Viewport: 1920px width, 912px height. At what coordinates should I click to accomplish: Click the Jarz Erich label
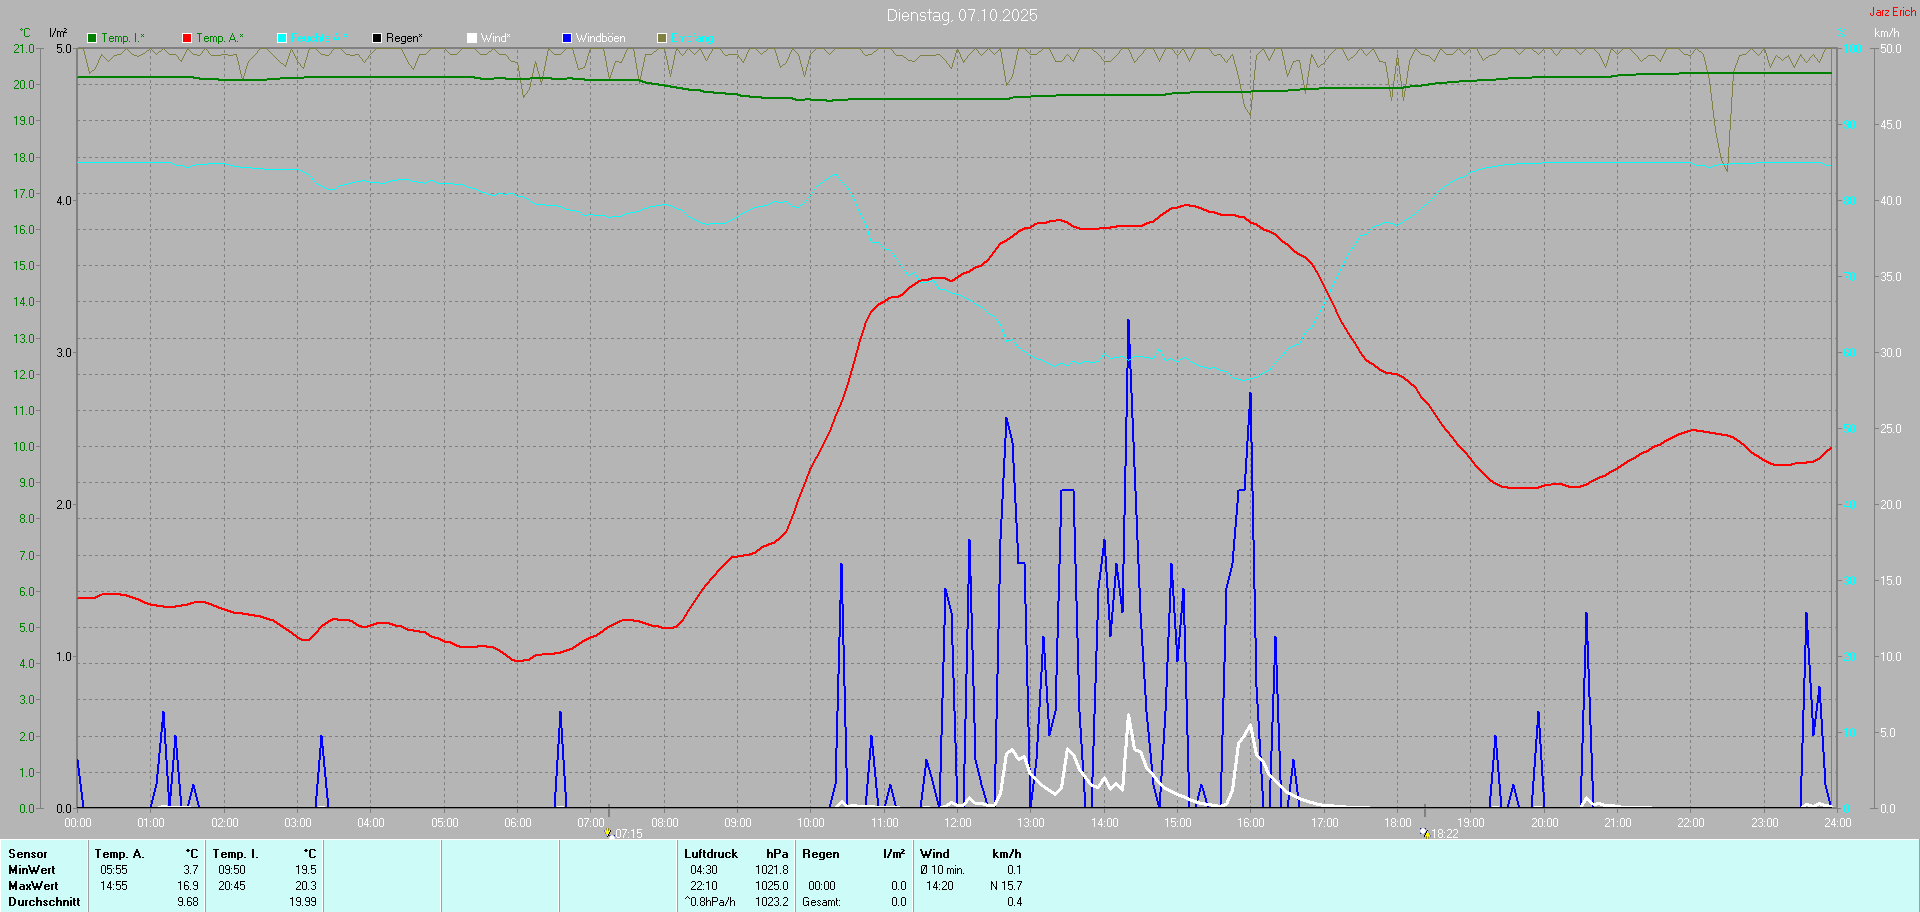coord(1892,12)
